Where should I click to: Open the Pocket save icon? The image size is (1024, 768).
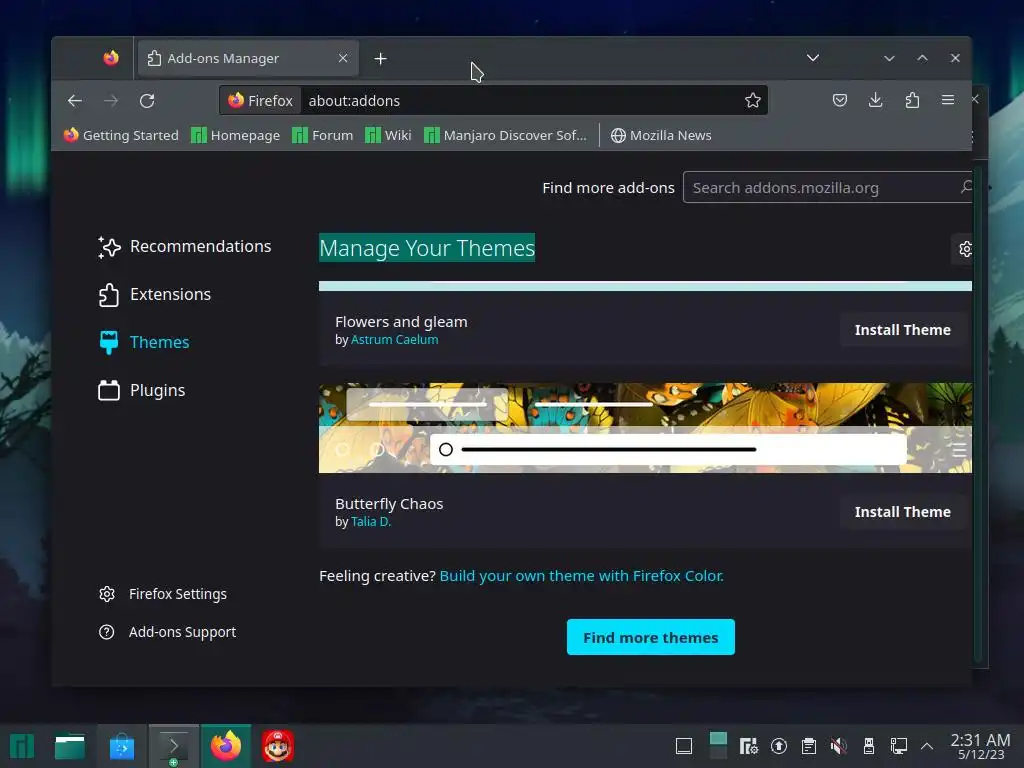pyautogui.click(x=840, y=100)
